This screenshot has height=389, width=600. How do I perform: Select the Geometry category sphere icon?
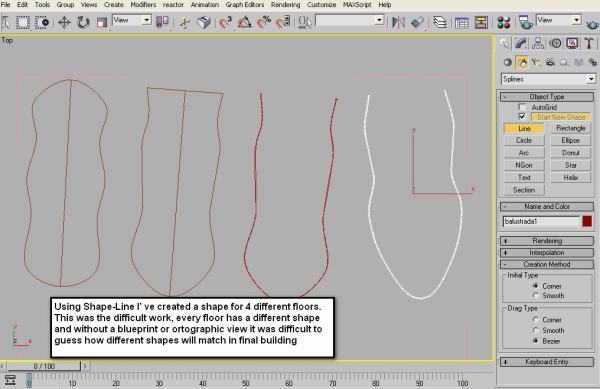click(507, 62)
